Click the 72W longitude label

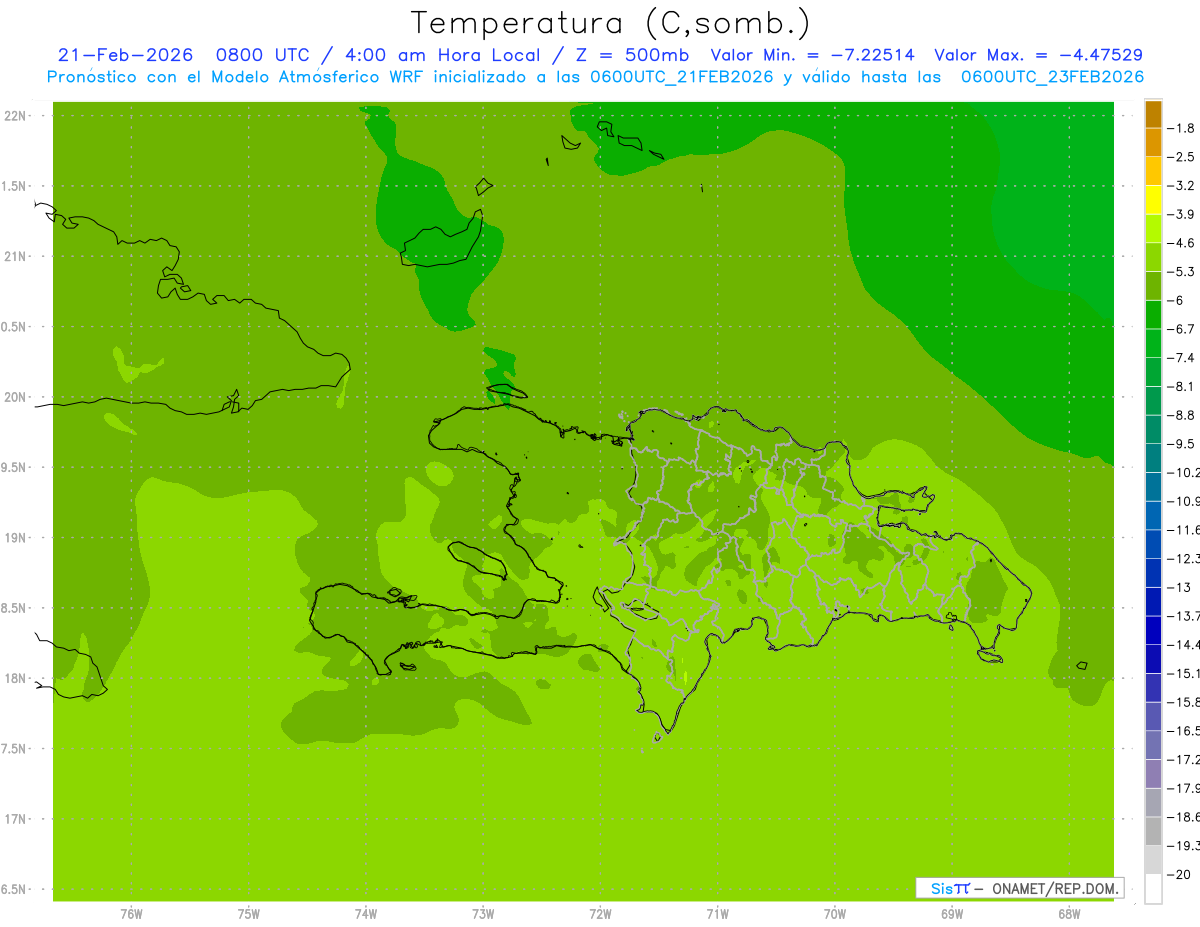pyautogui.click(x=600, y=914)
